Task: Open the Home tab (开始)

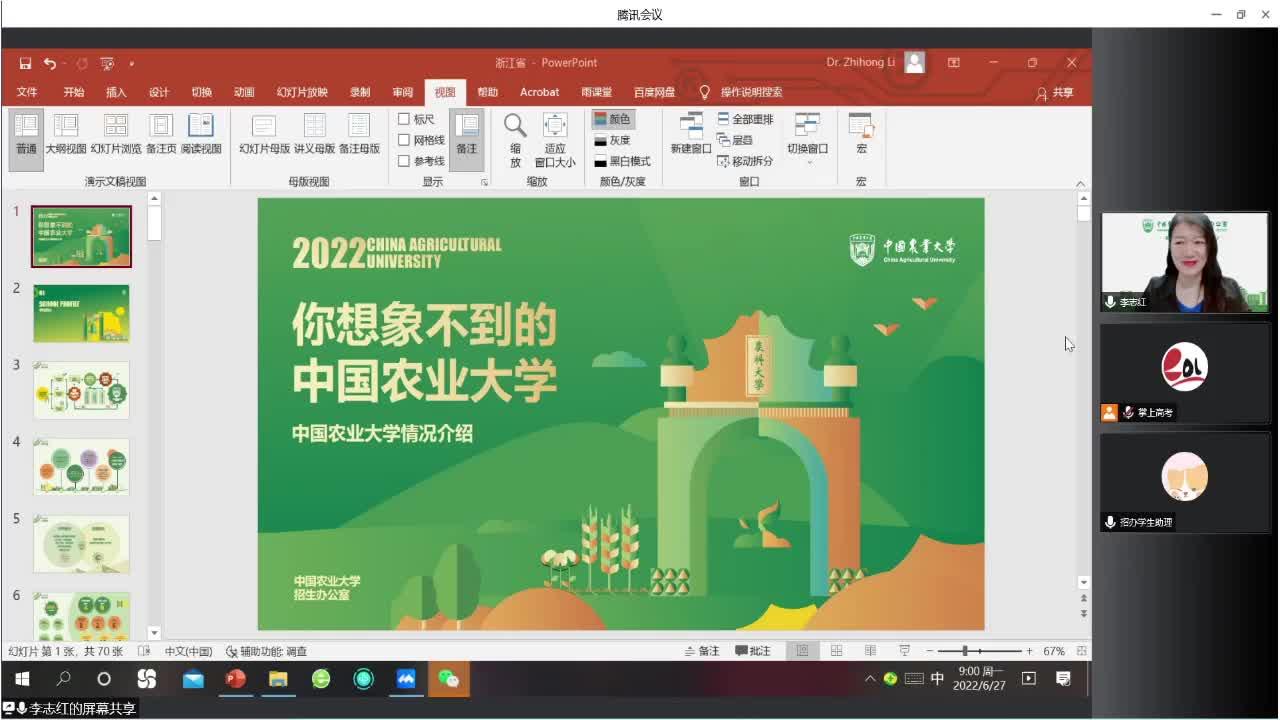Action: pyautogui.click(x=74, y=92)
